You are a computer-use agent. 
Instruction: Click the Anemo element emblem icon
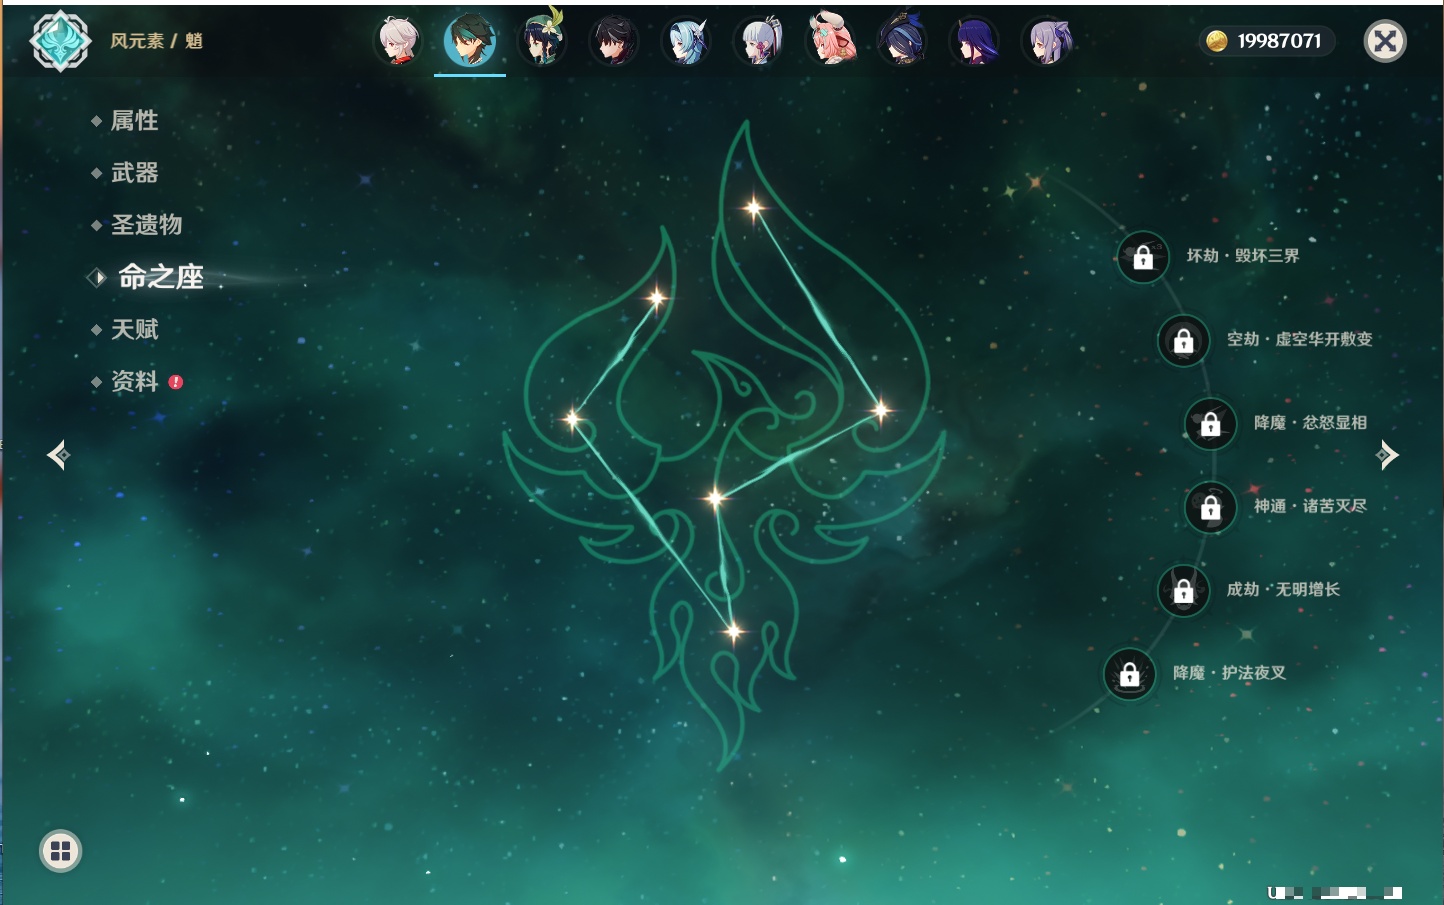click(60, 41)
